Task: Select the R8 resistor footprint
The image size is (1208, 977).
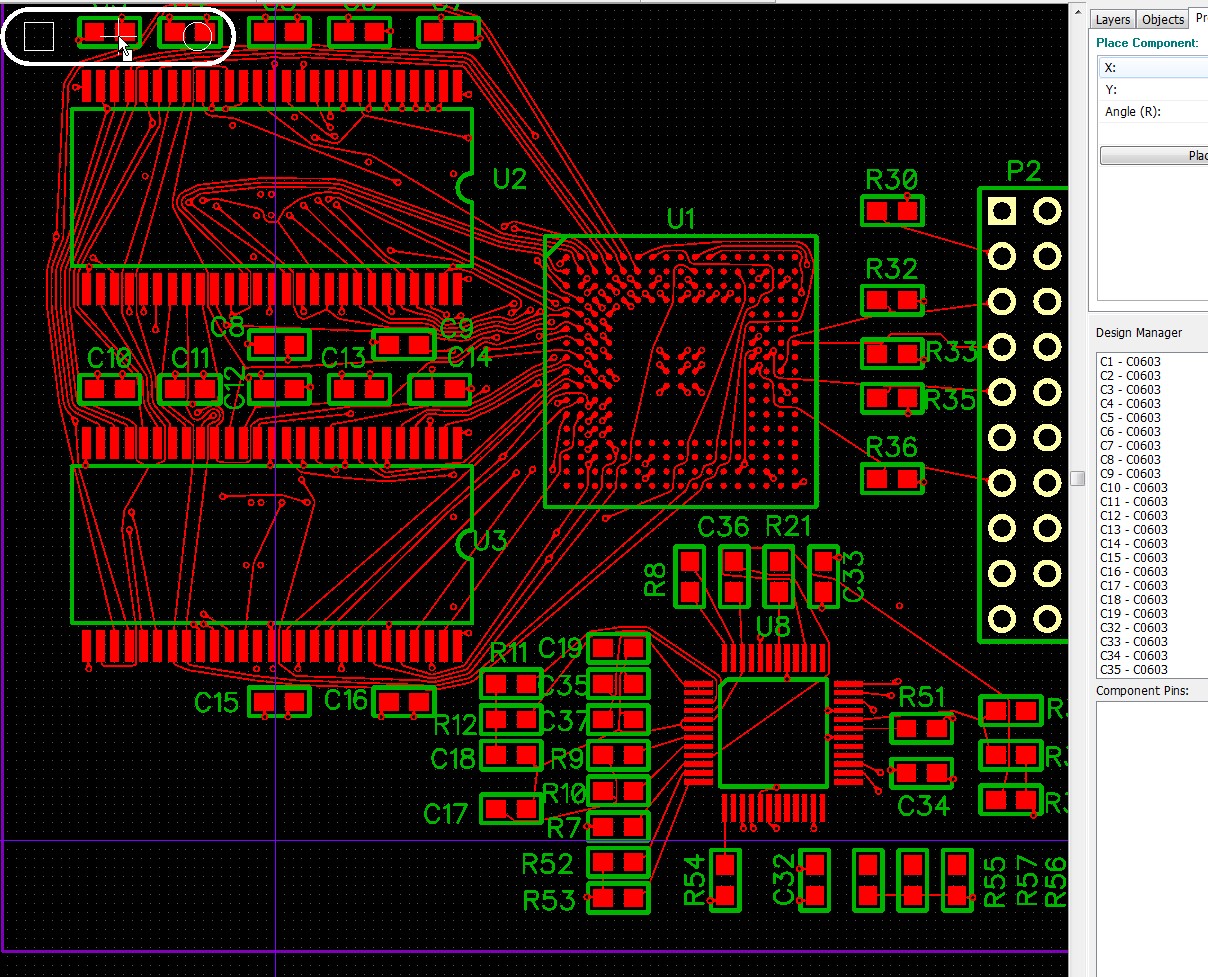Action: click(689, 576)
